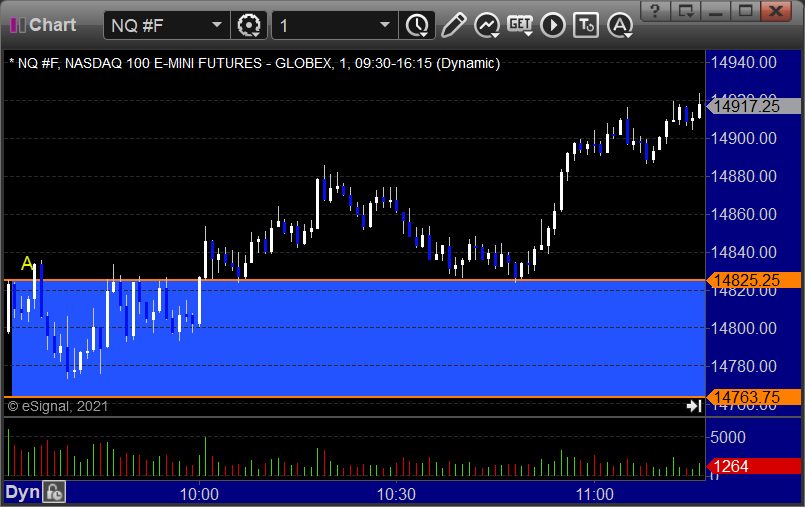This screenshot has width=805, height=507.
Task: Click the 5000 volume axis label
Action: point(728,437)
